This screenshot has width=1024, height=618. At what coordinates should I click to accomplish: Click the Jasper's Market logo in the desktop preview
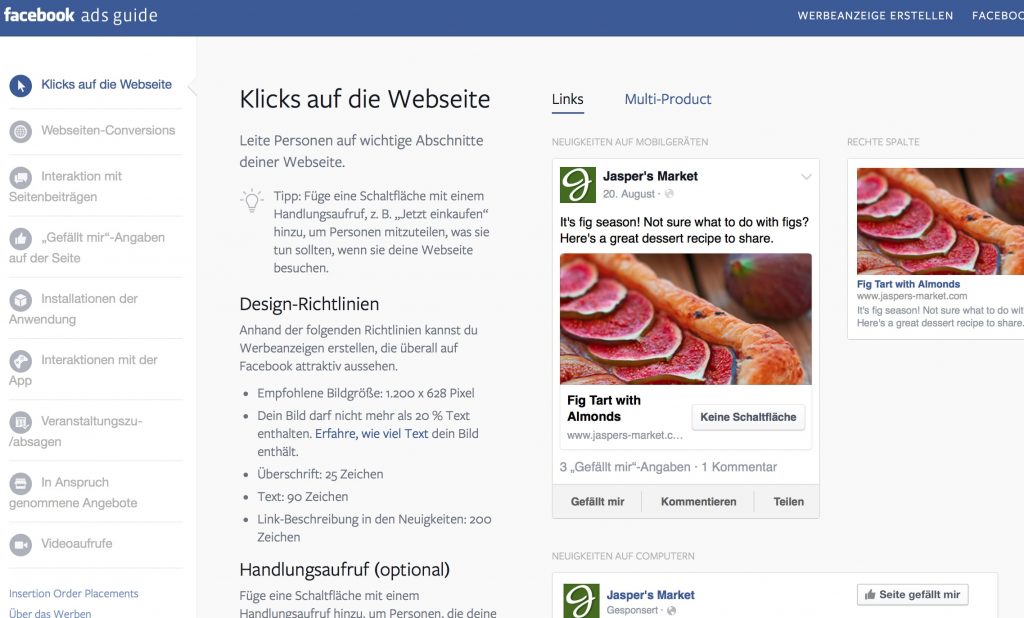pos(581,601)
